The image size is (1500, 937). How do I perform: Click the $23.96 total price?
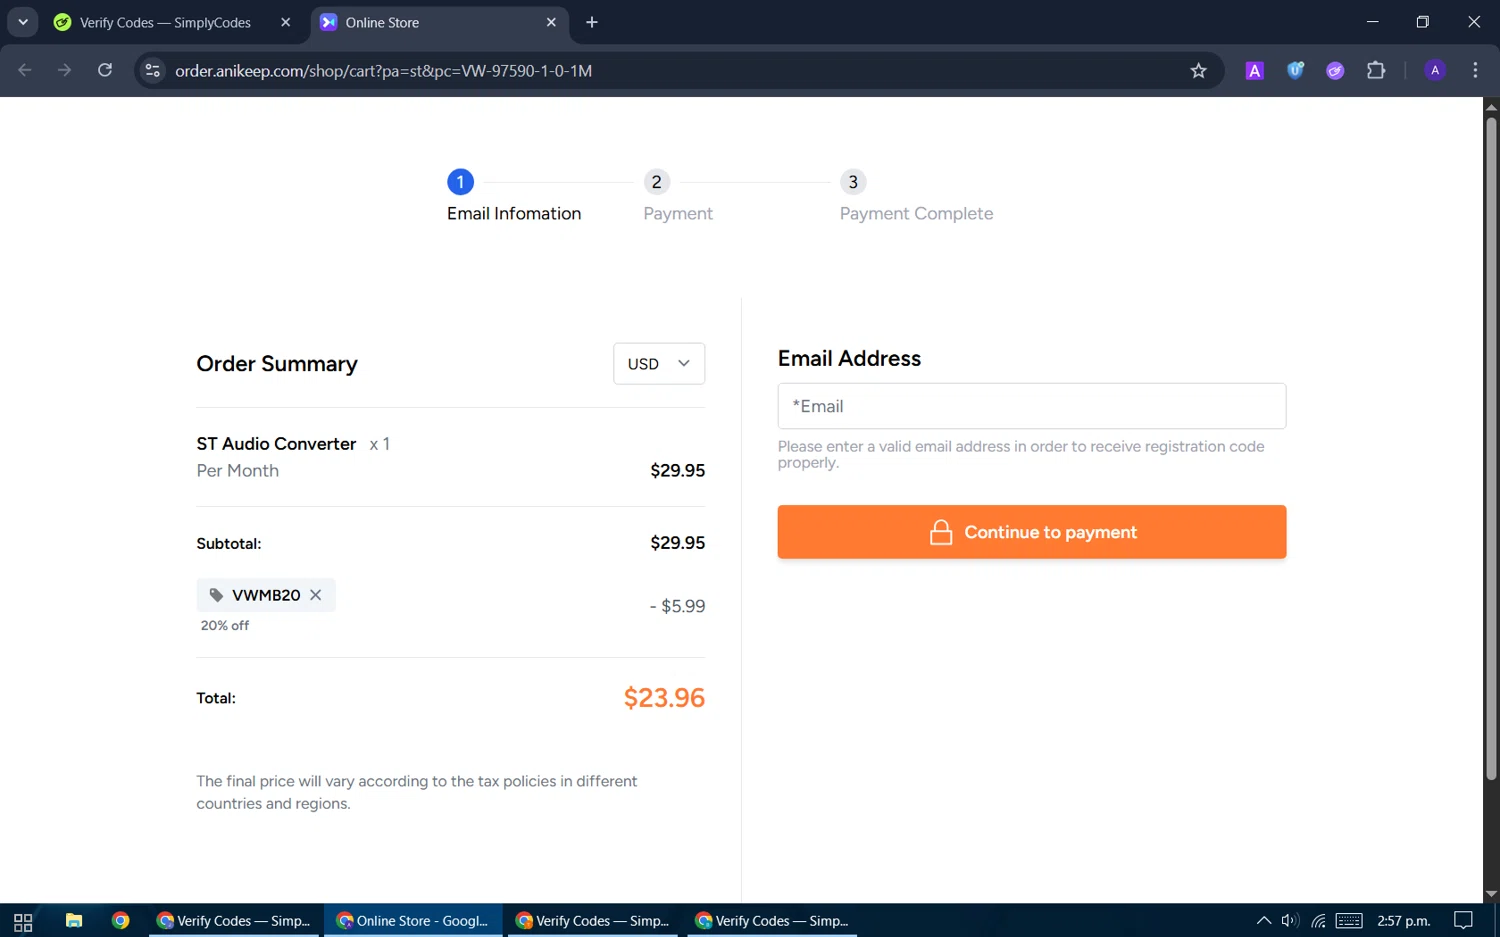tap(664, 698)
